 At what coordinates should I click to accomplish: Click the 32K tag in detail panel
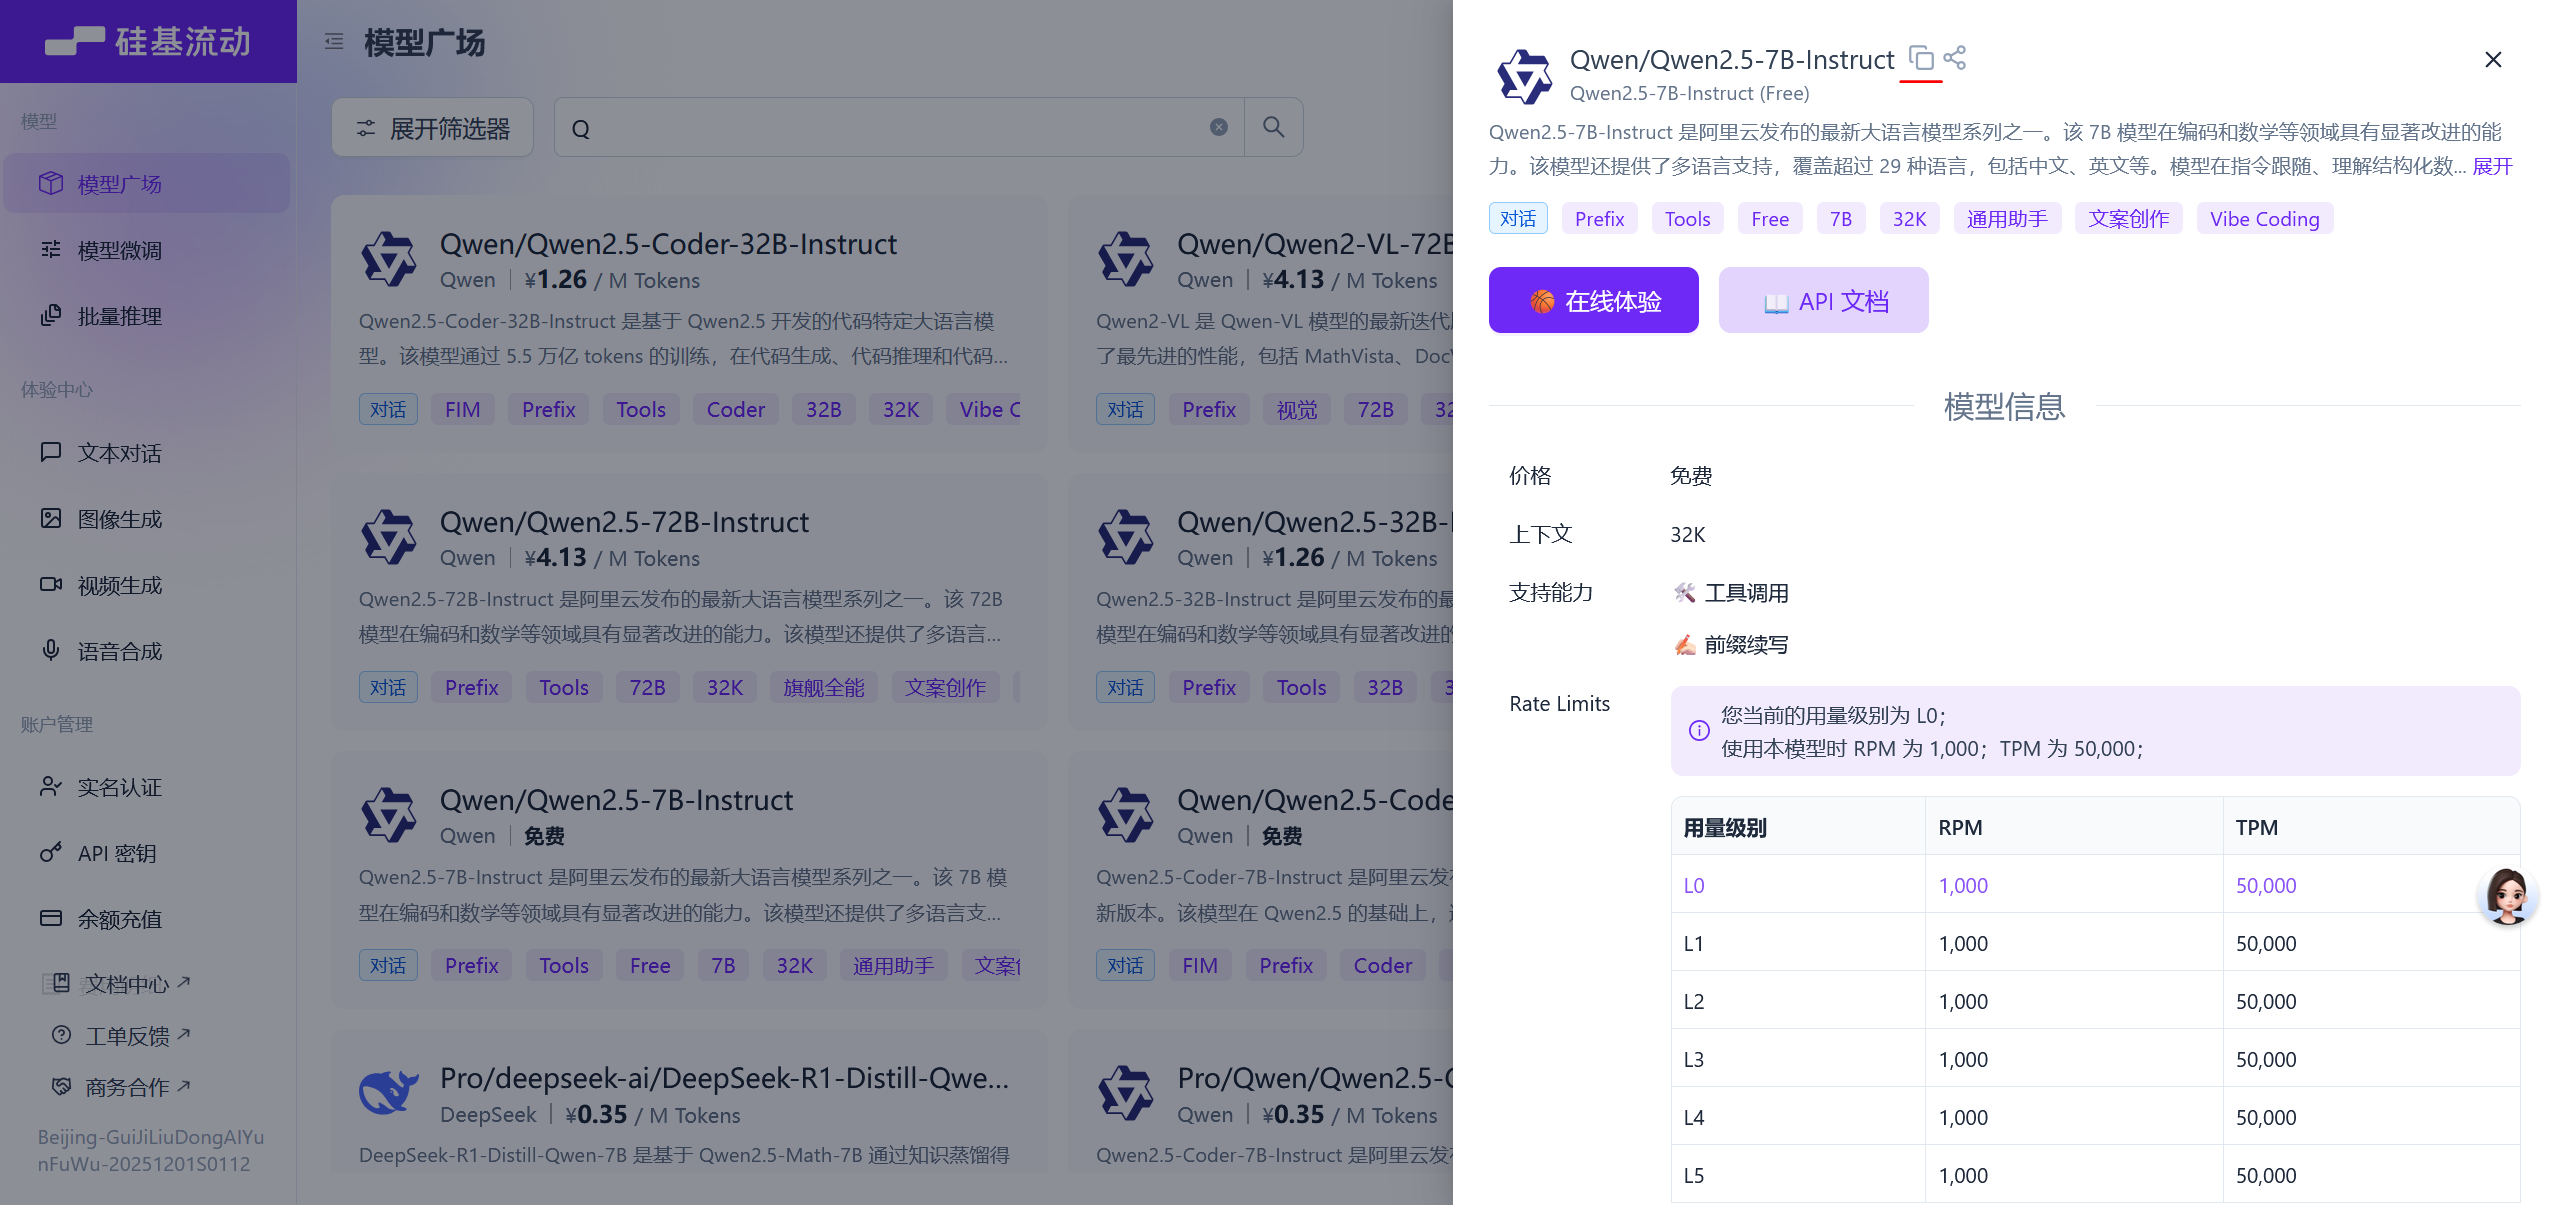click(1909, 219)
